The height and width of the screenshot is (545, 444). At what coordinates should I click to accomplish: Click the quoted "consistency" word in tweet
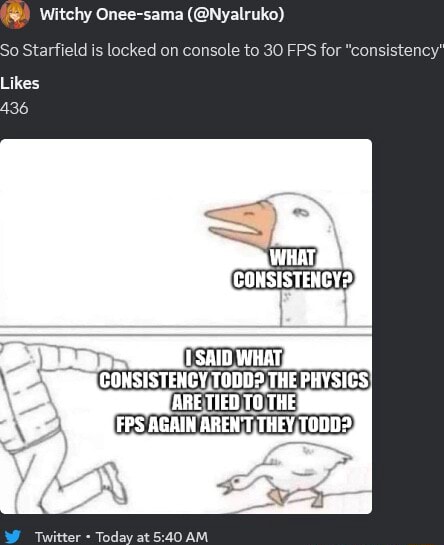pos(396,51)
